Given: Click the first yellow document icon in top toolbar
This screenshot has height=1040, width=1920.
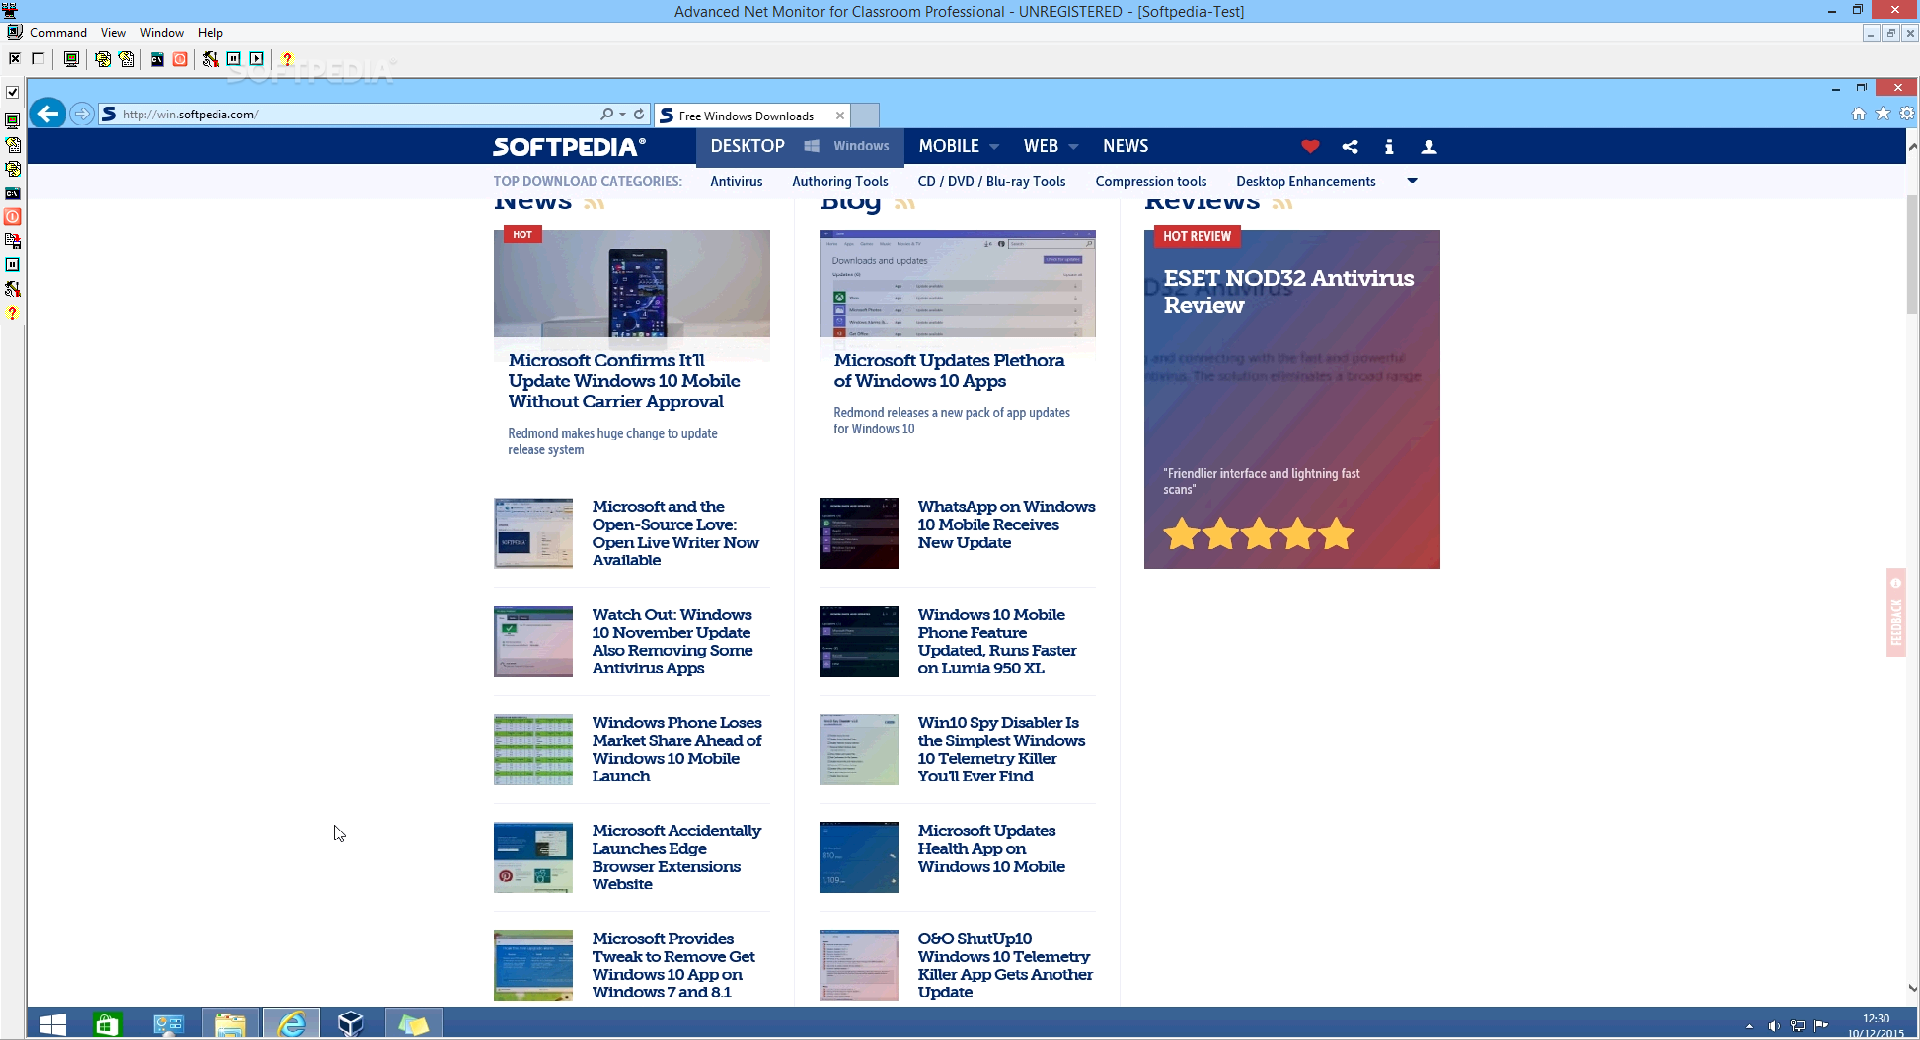Looking at the screenshot, I should [103, 59].
